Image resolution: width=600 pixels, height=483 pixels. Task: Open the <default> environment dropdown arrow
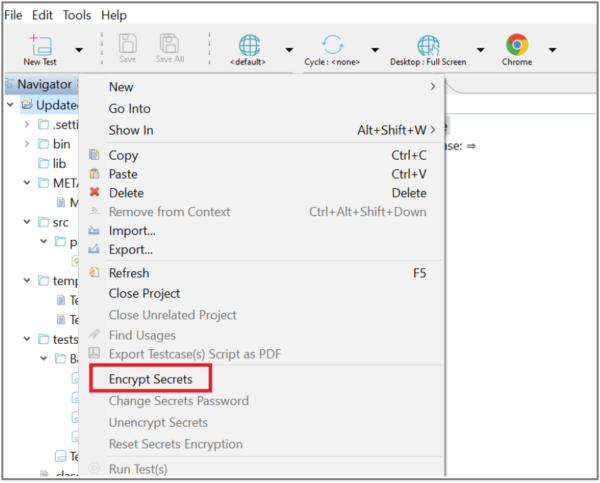(289, 50)
